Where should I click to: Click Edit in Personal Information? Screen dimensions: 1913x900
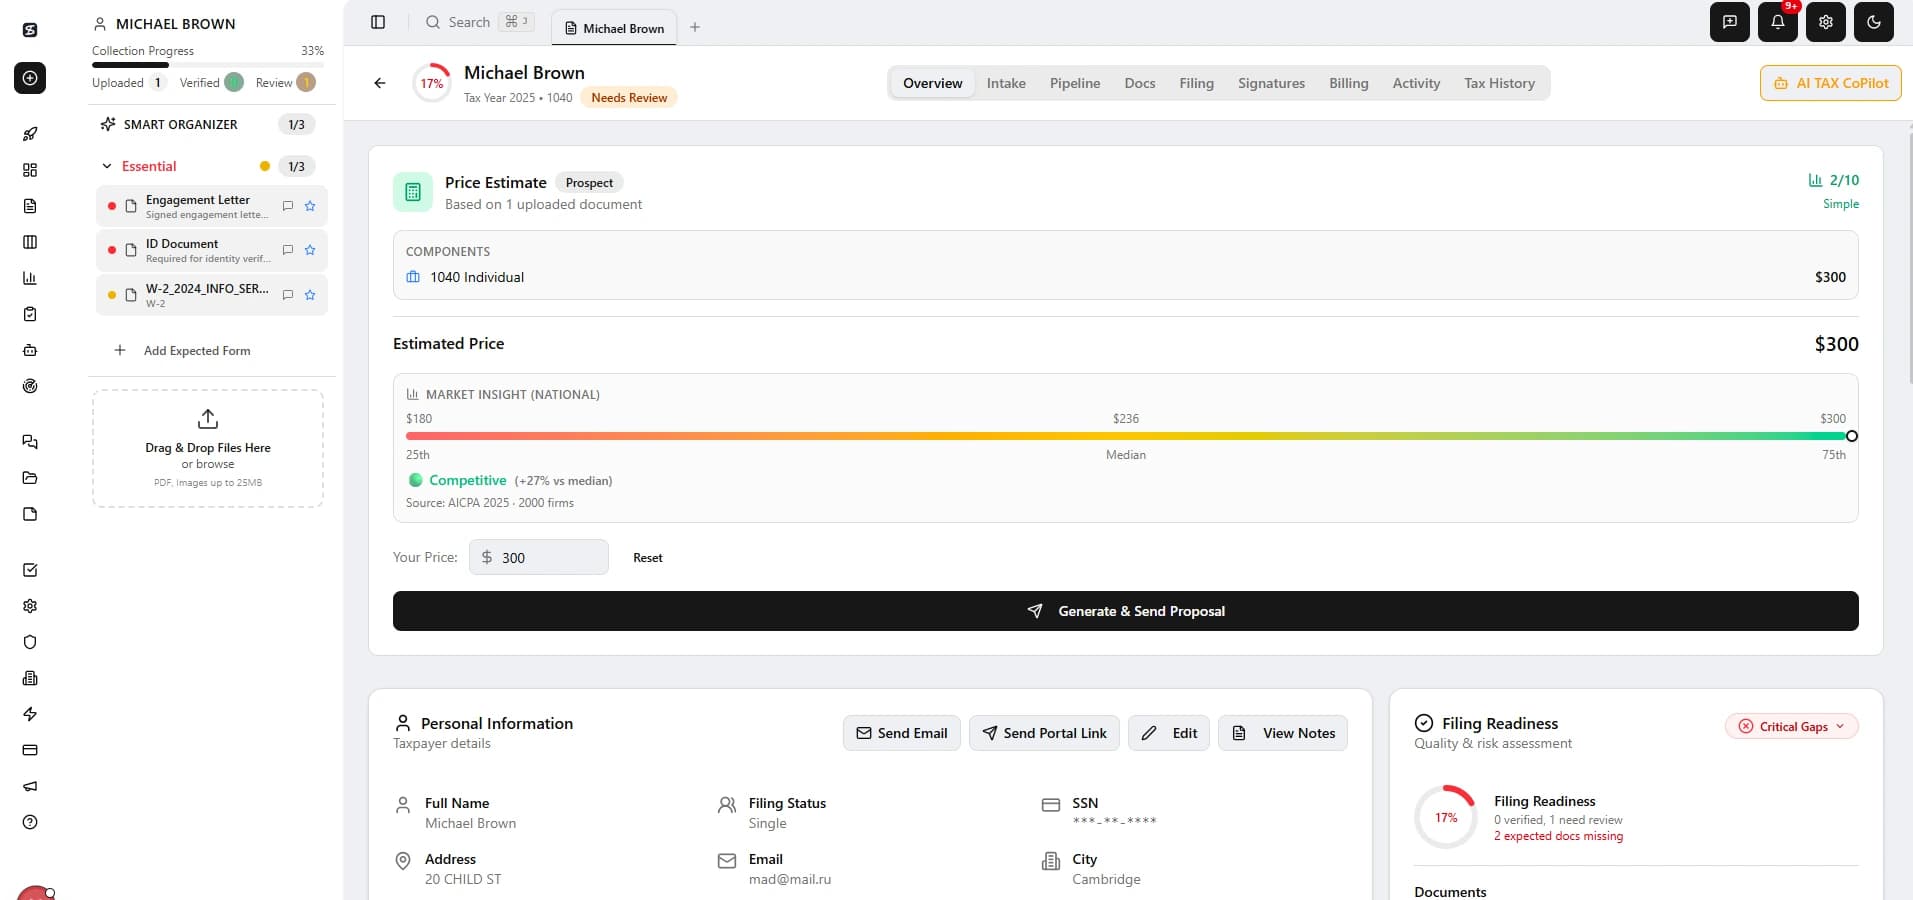coord(1169,733)
